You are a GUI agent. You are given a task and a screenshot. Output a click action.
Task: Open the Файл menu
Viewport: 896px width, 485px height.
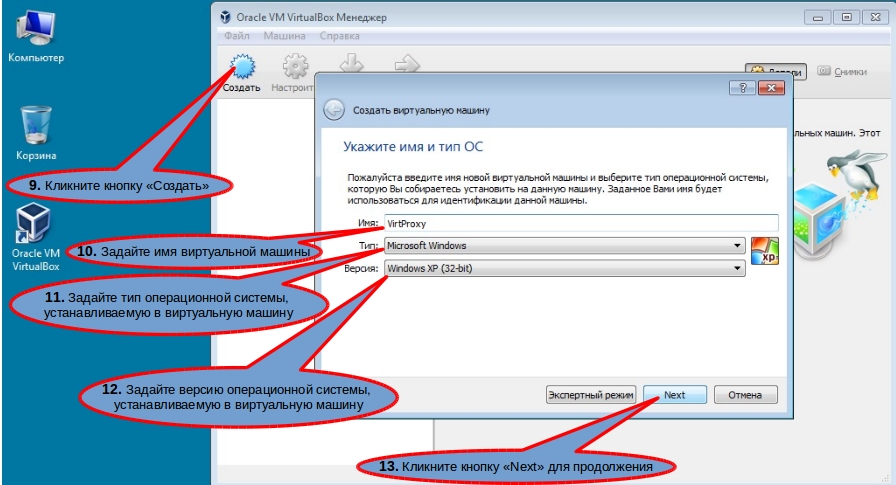pyautogui.click(x=237, y=35)
